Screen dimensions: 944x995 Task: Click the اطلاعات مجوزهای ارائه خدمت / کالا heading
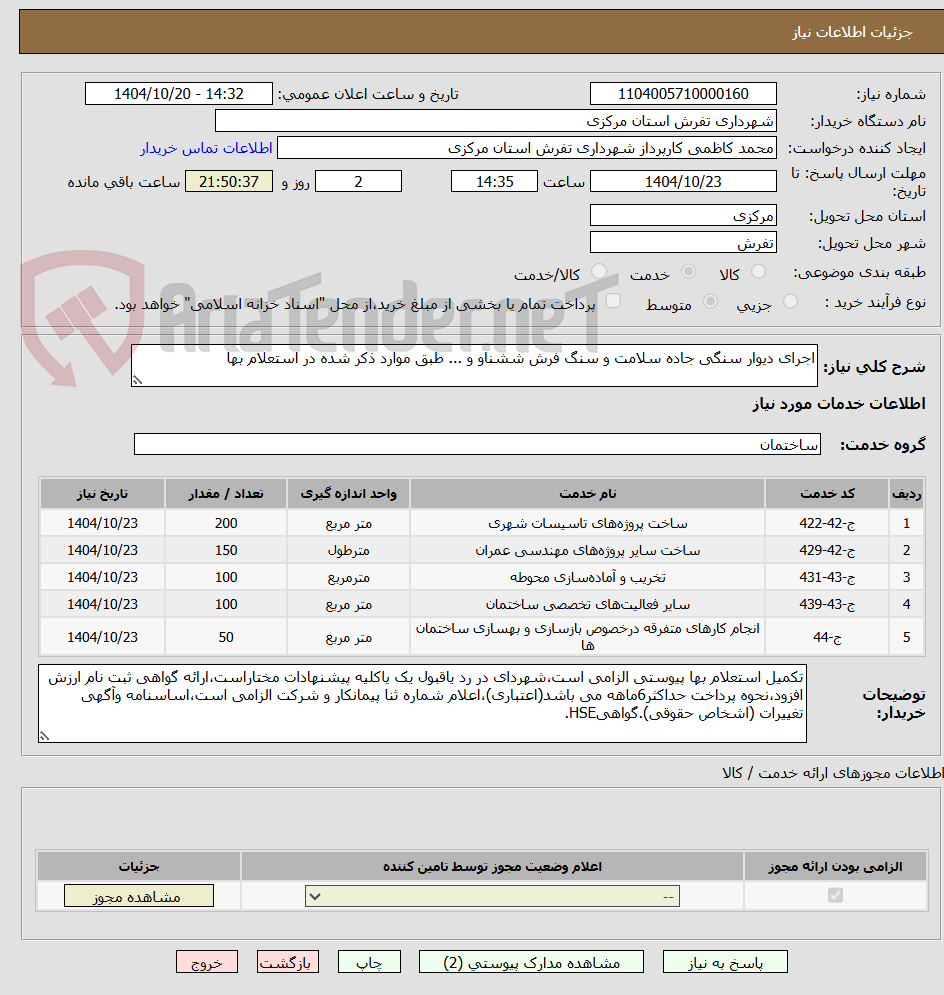[832, 773]
